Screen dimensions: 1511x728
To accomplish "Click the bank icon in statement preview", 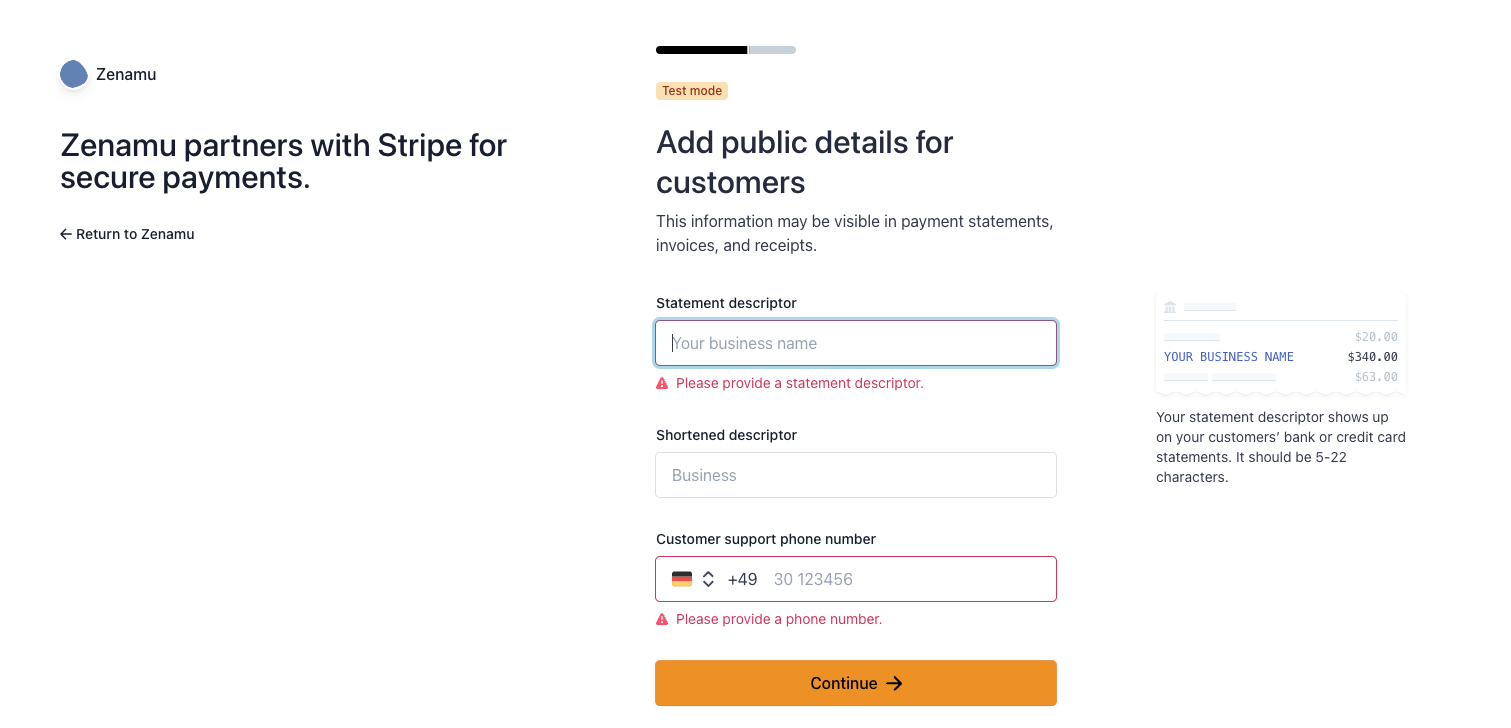I will point(1170,307).
